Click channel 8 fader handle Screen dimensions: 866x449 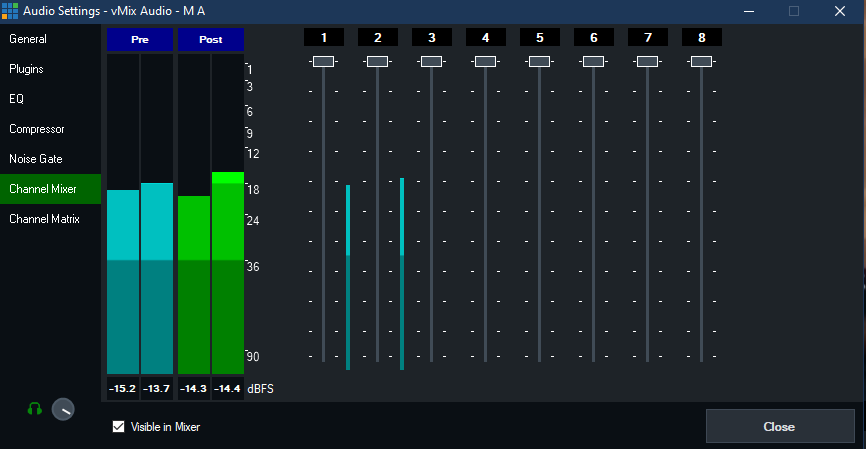coord(701,62)
